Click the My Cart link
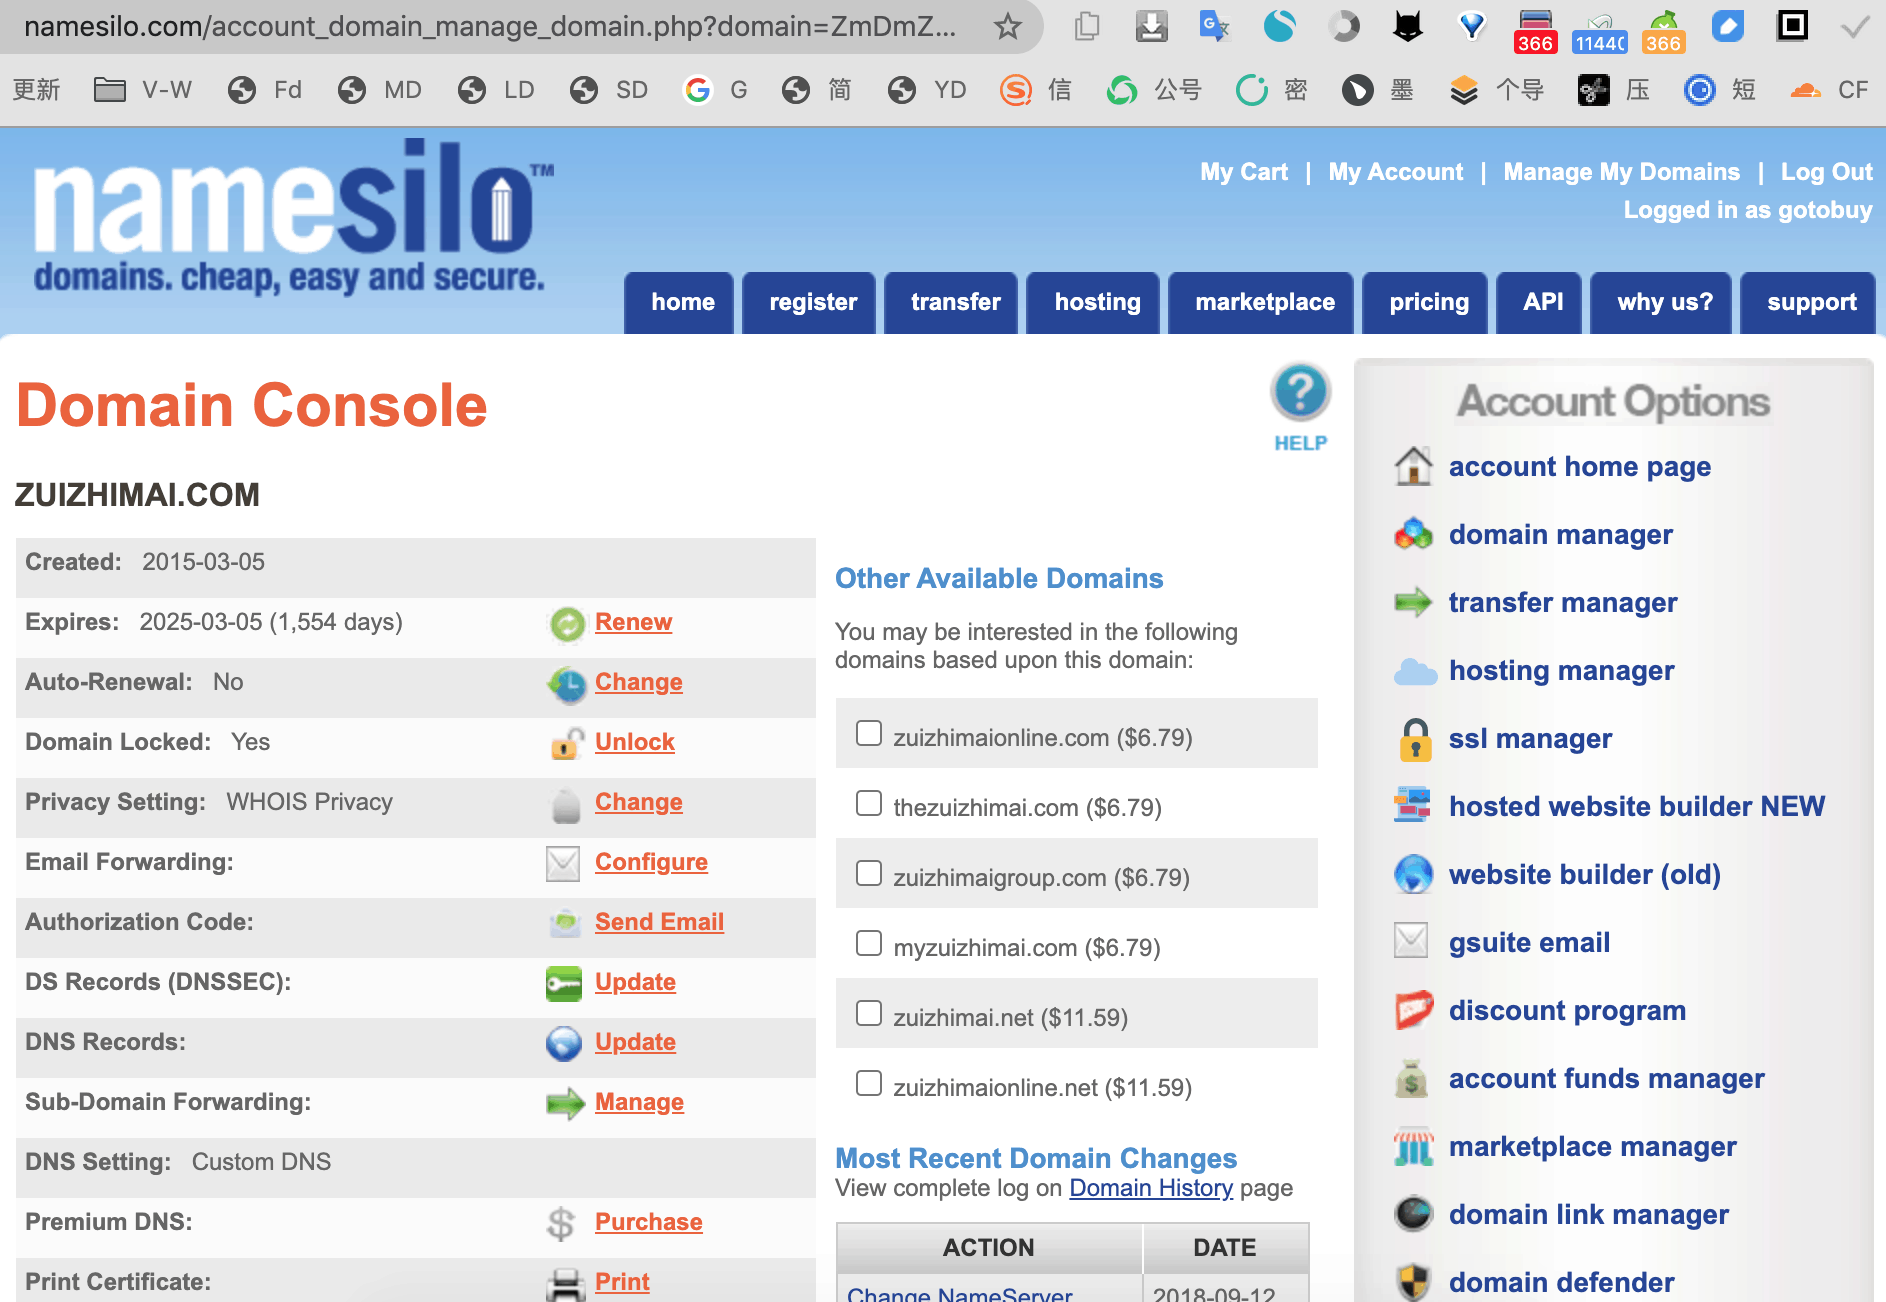This screenshot has height=1302, width=1886. coord(1243,172)
